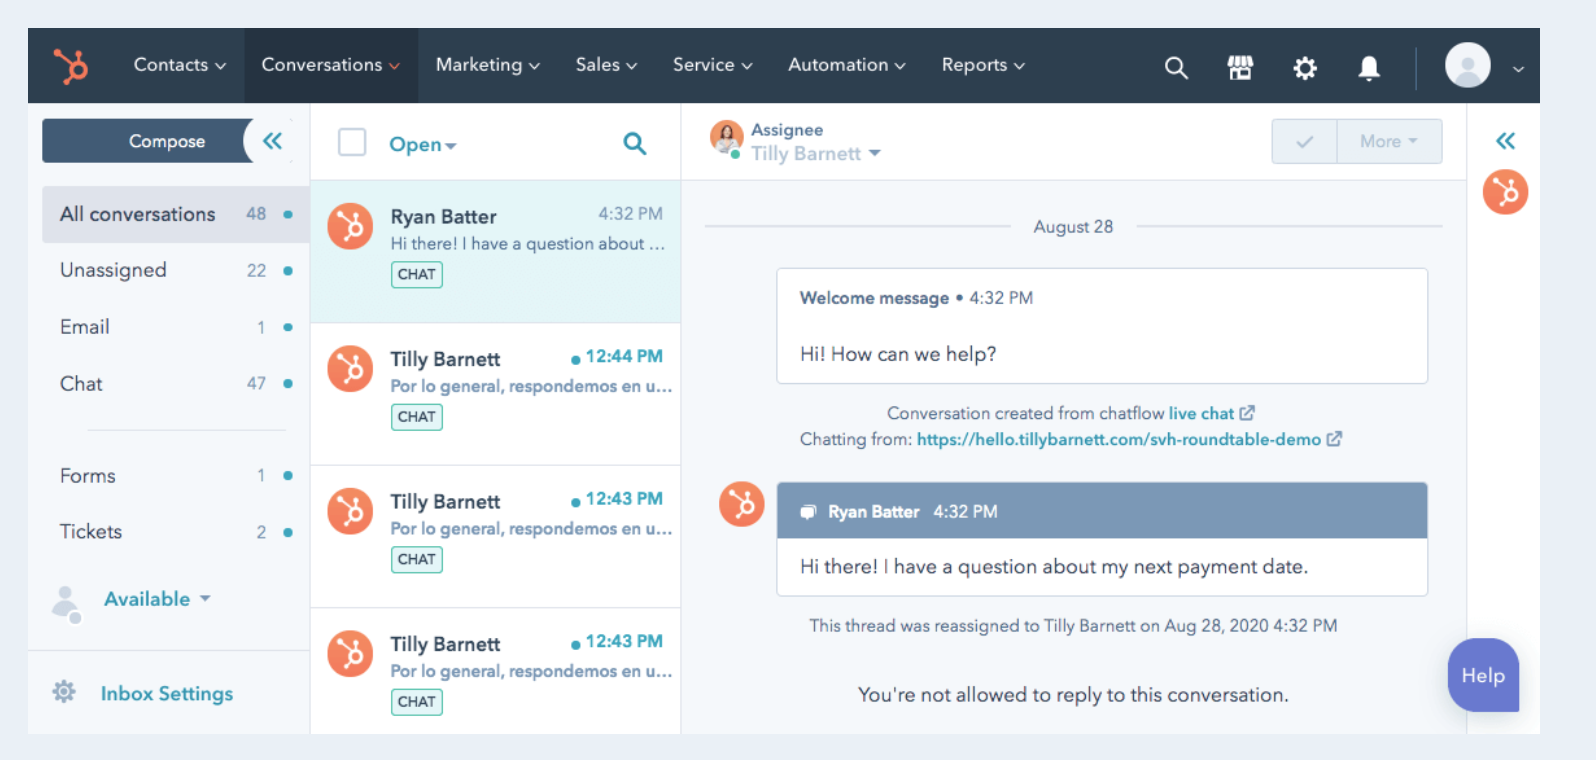Open the top navigation search icon
This screenshot has height=760, width=1596.
[1176, 67]
